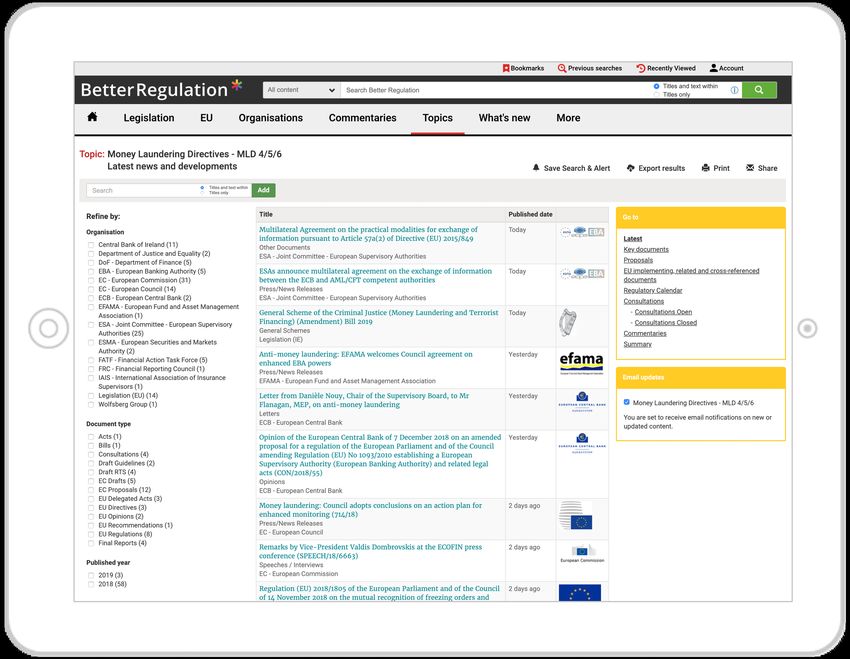Screen dimensions: 850x659
Task: Check the FATF - Financial Action Task Force filter
Action: [91, 360]
